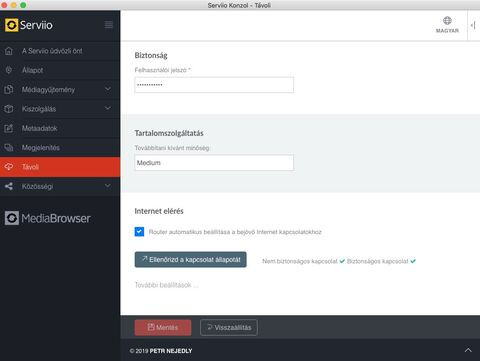Click the Kiszolgálás box icon
The width and height of the screenshot is (480, 361).
[9, 109]
